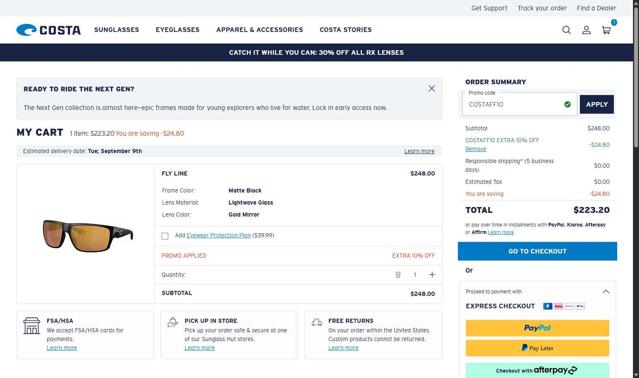Click the FSA/HSA store icon
This screenshot has width=639, height=378.
pyautogui.click(x=31, y=325)
